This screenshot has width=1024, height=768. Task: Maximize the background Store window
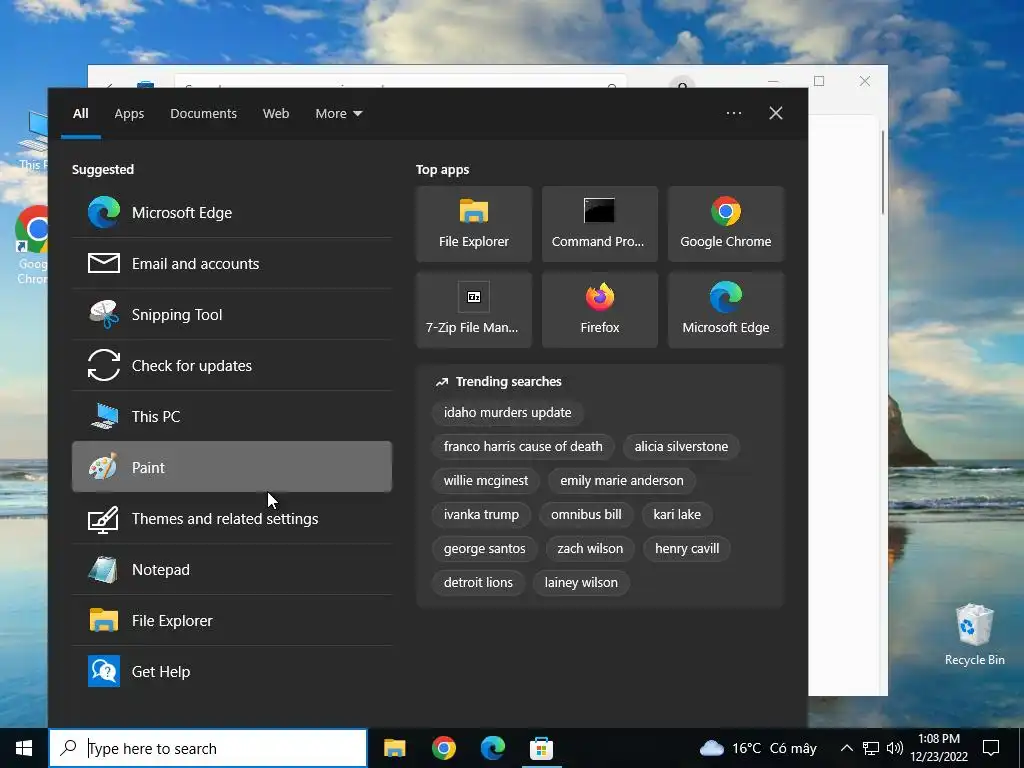[819, 81]
